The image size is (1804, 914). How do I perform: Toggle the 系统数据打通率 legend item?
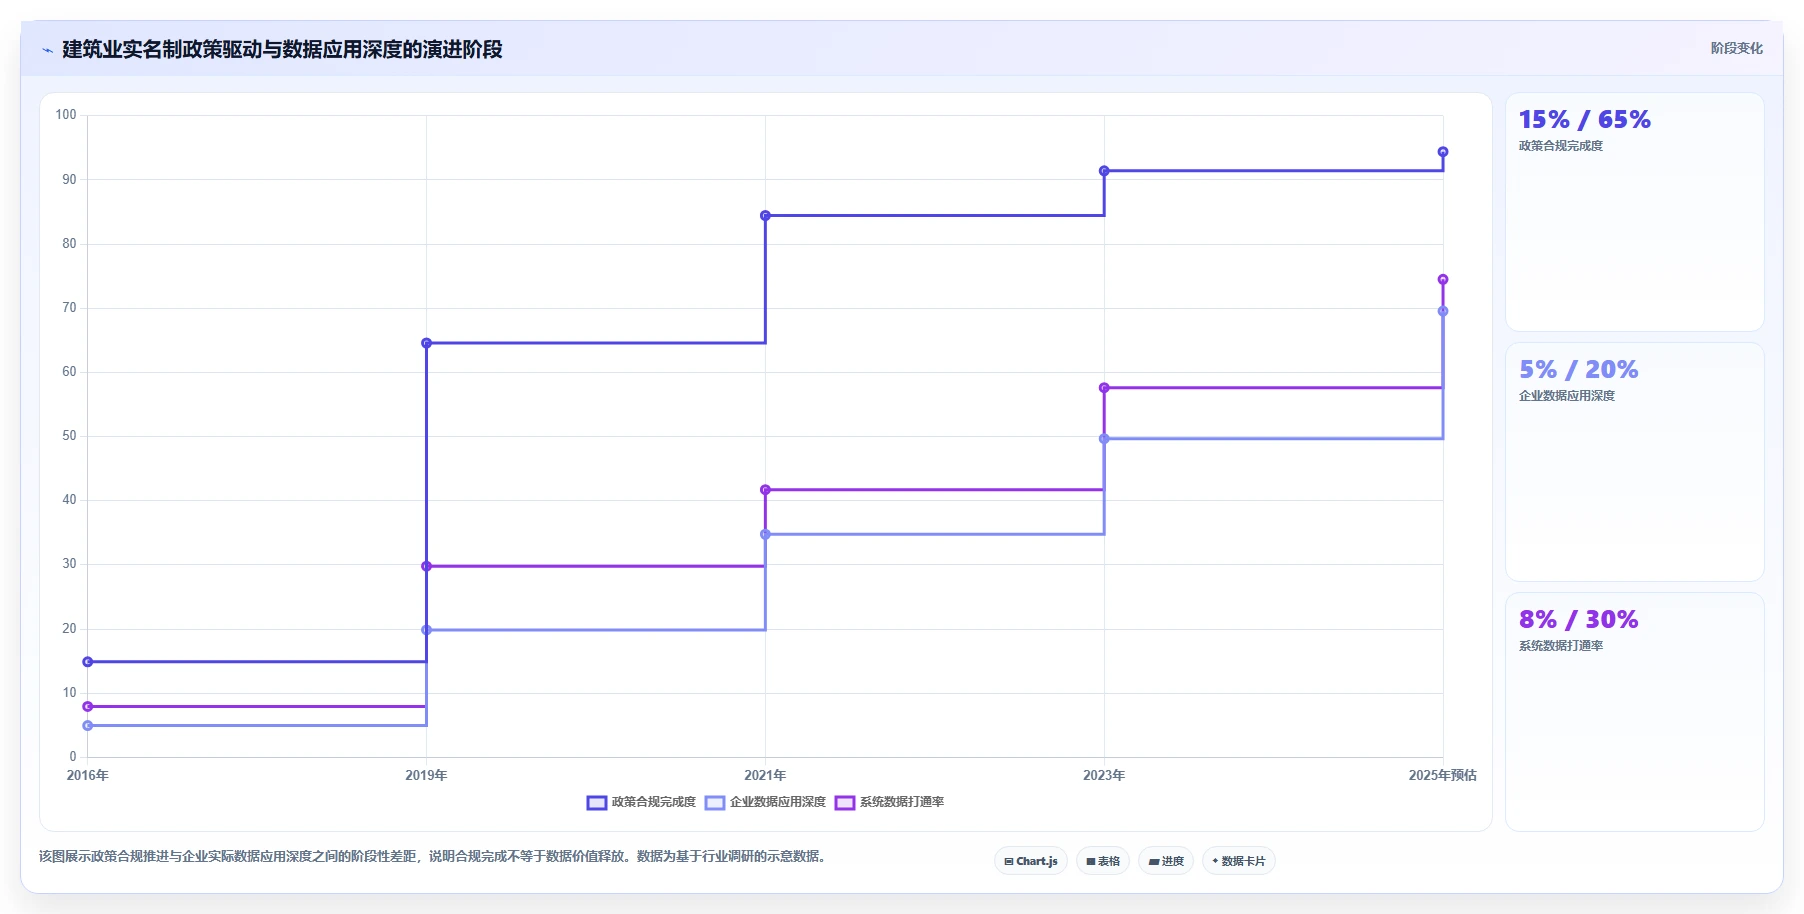click(x=889, y=802)
